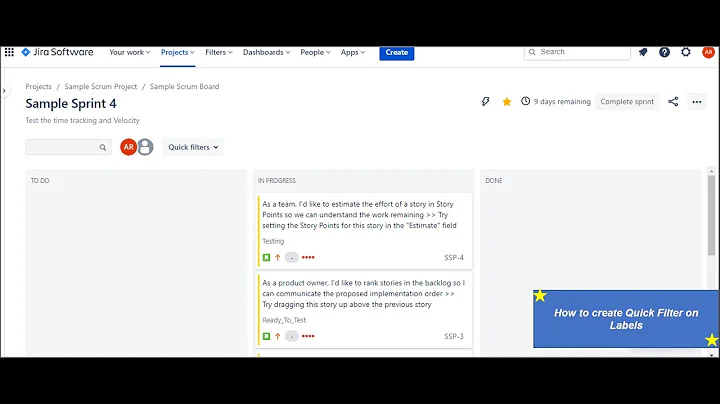Expand the collapsed sidebar arrow
This screenshot has width=720, height=404.
point(4,90)
